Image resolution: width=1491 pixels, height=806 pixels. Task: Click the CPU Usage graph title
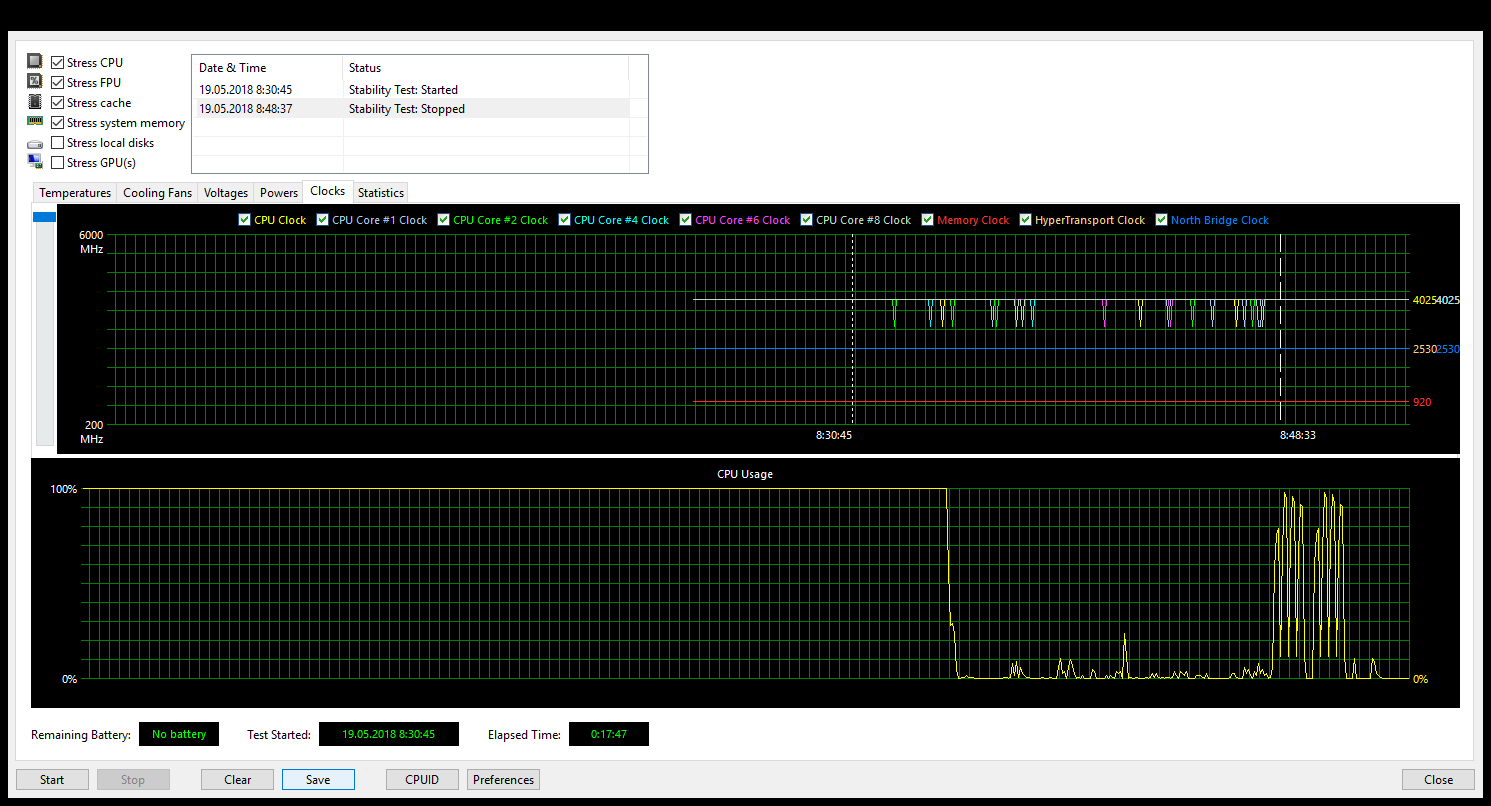tap(745, 474)
